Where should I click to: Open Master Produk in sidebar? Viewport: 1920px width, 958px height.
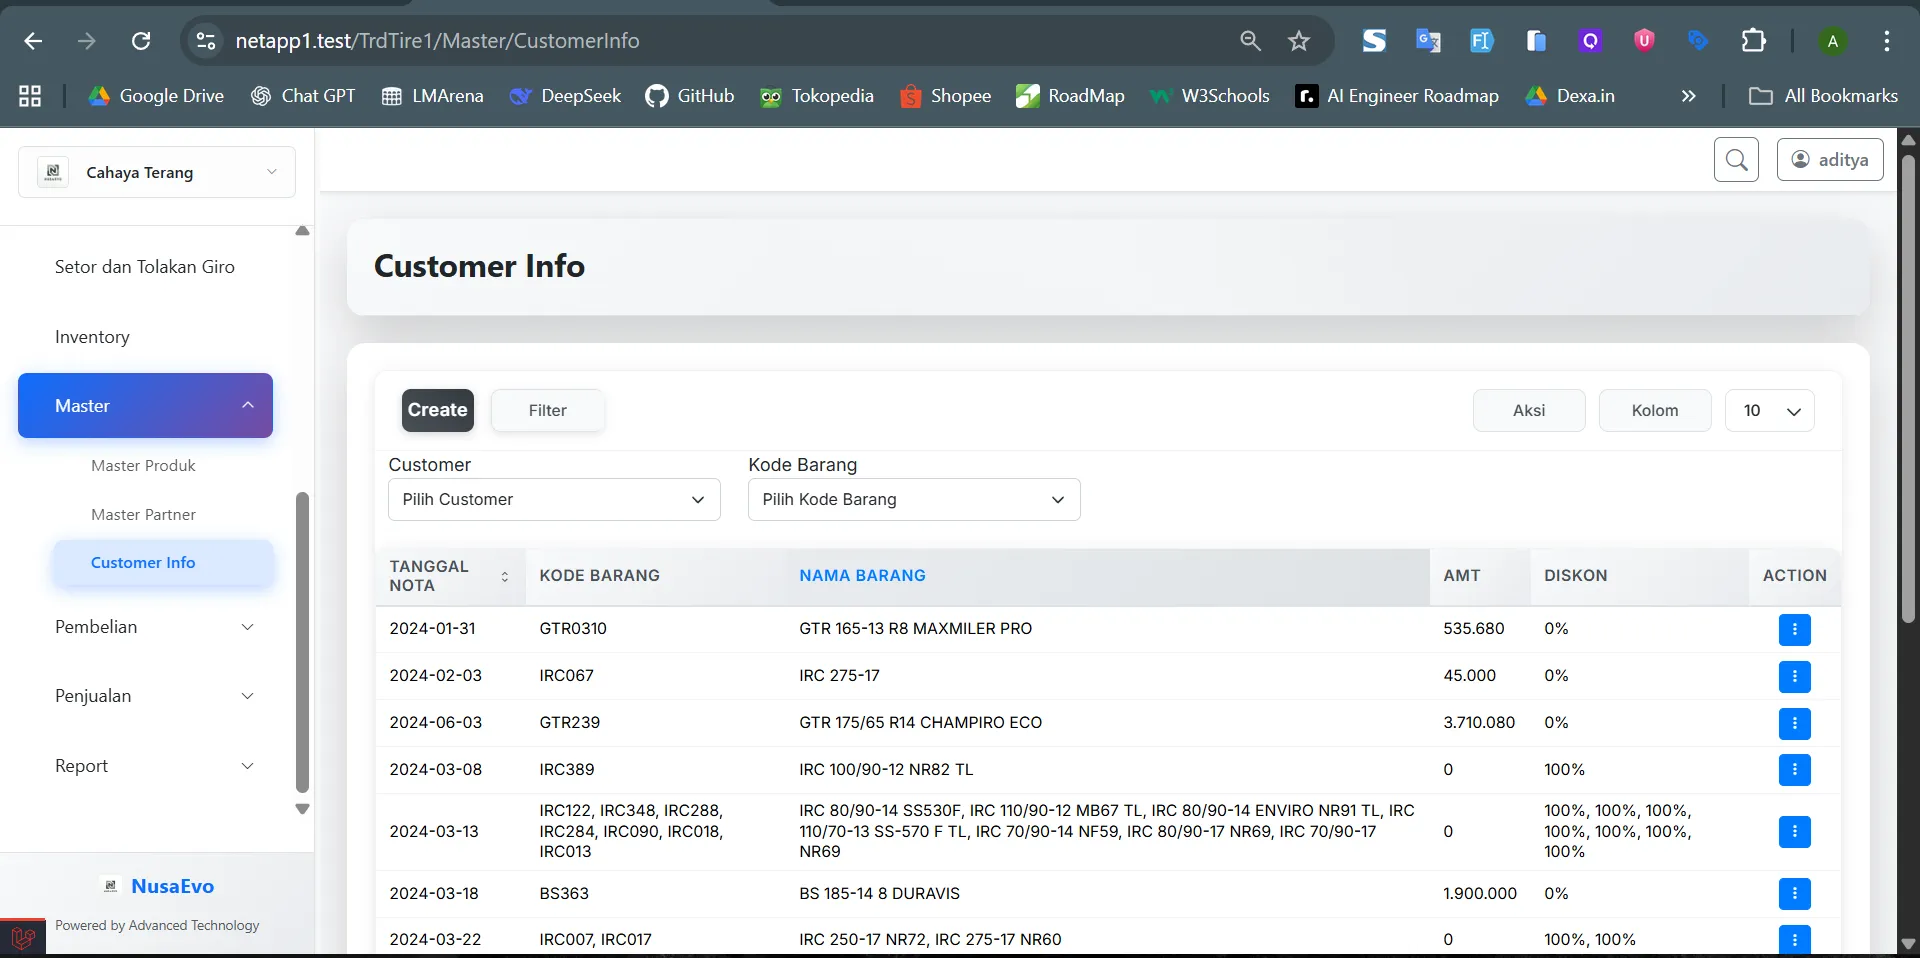point(143,466)
